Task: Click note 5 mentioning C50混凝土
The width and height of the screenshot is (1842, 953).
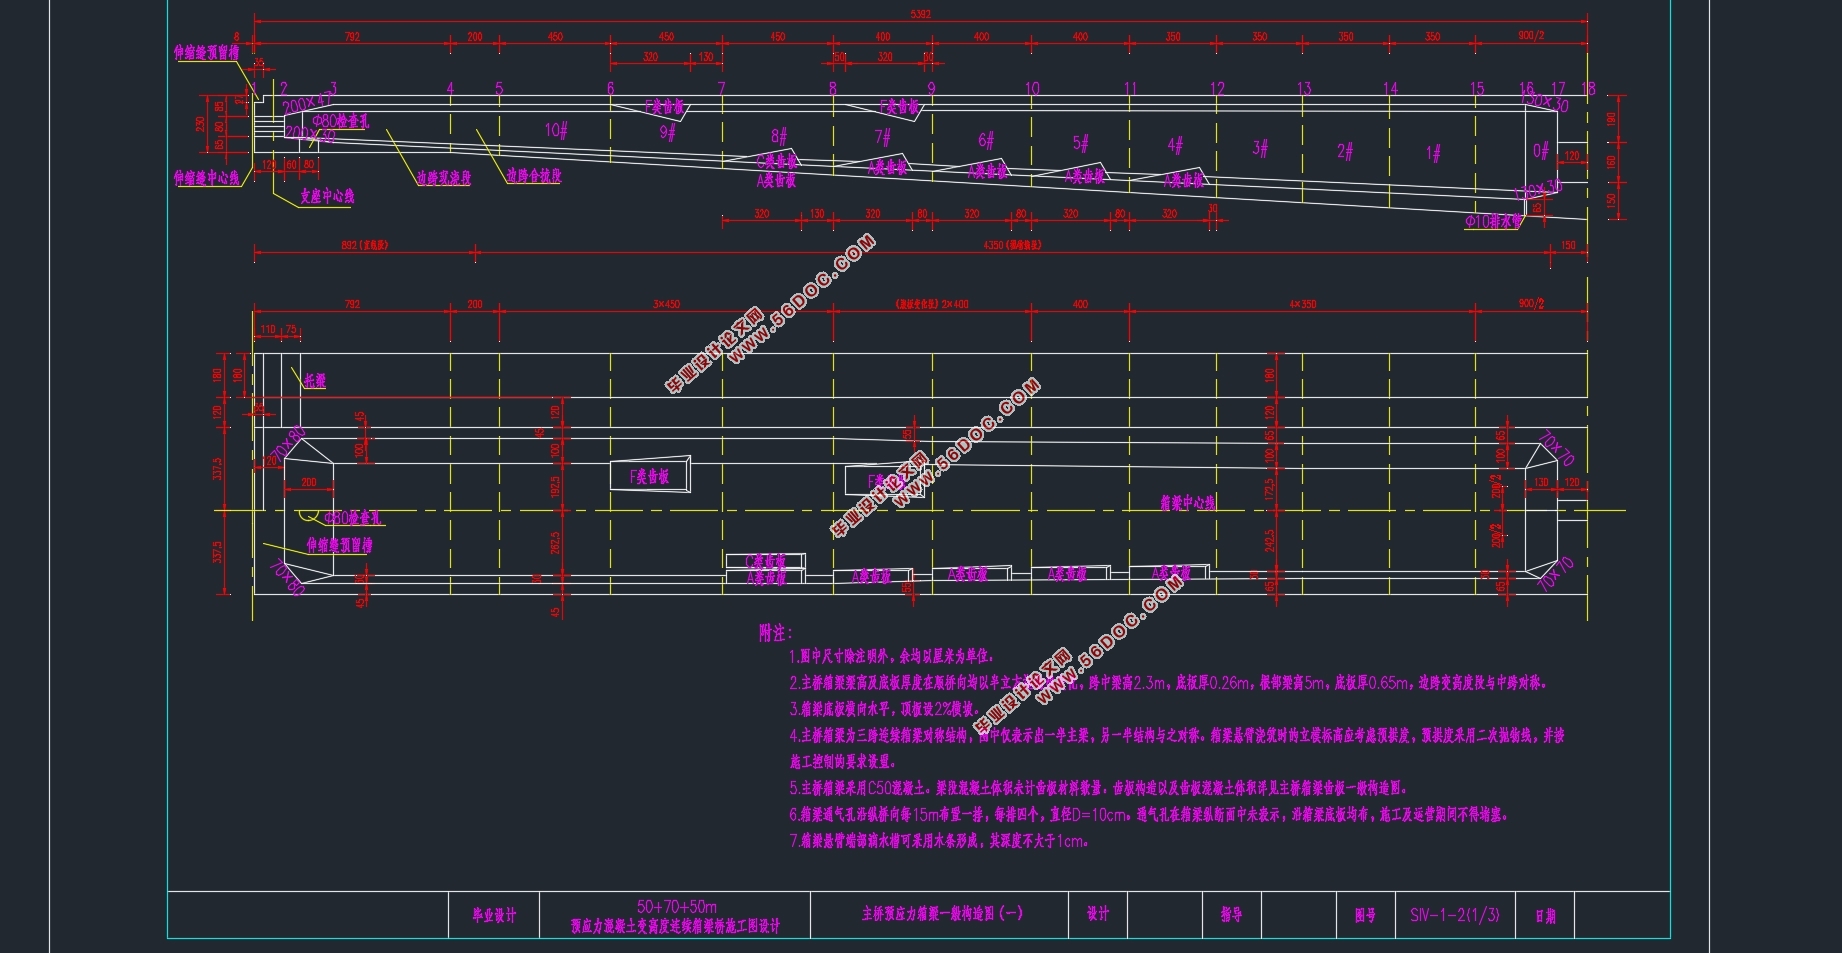Action: click(1098, 788)
